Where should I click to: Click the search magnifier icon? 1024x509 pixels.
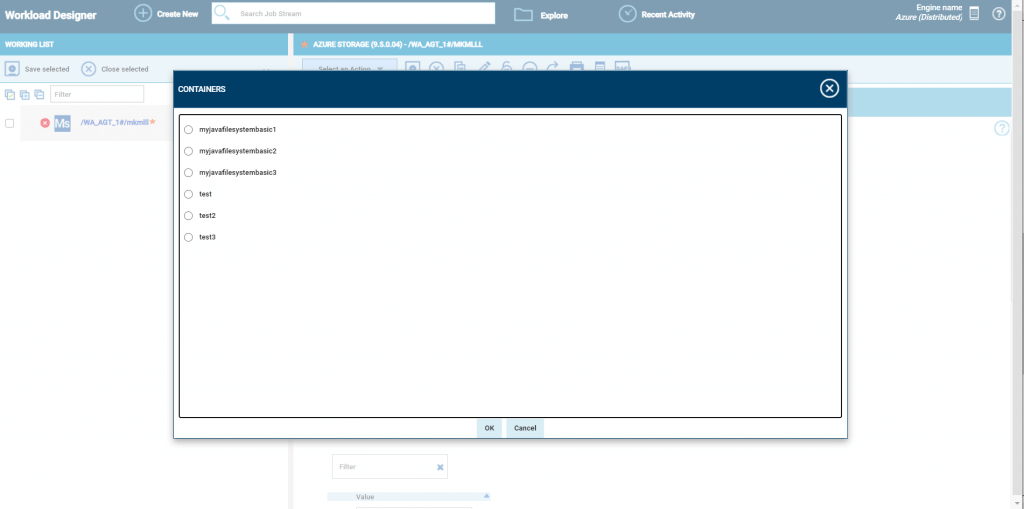click(x=222, y=13)
